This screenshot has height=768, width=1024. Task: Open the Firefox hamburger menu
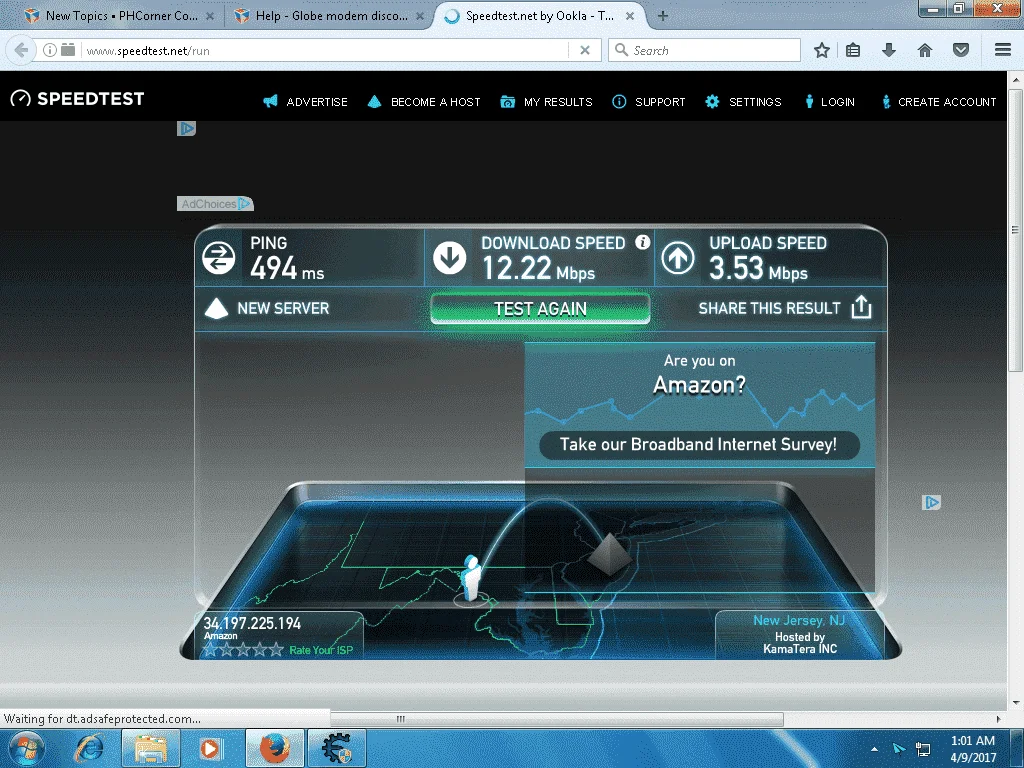[x=1003, y=50]
